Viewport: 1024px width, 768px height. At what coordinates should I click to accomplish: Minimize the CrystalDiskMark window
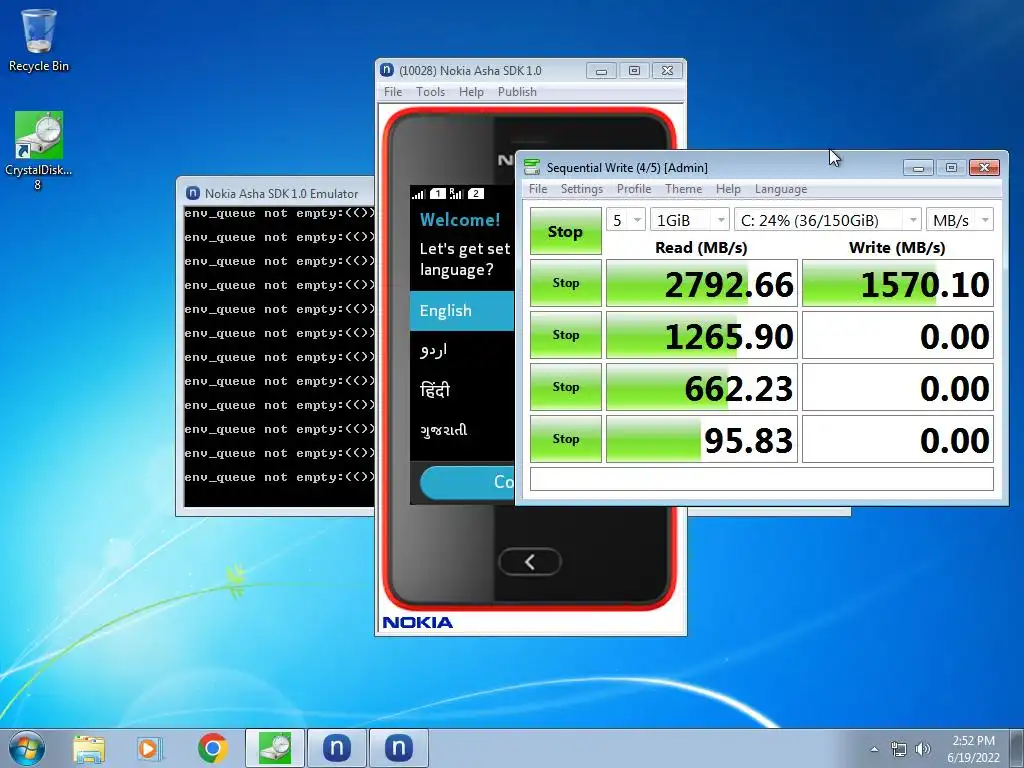pyautogui.click(x=918, y=168)
